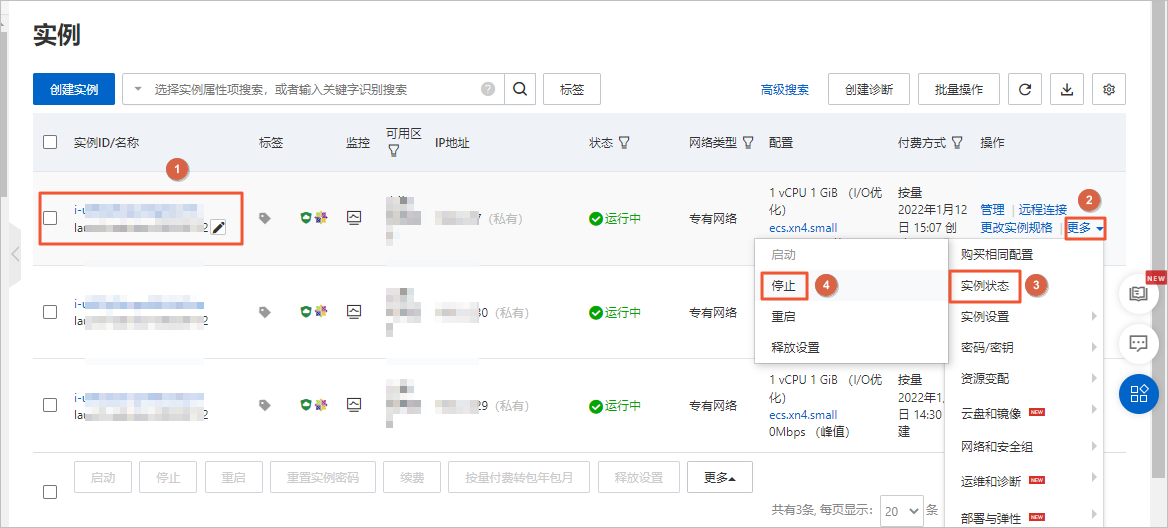Click the OS logo icon in IP ending 30 row
Screen dimensions: 1168x528
click(x=320, y=311)
